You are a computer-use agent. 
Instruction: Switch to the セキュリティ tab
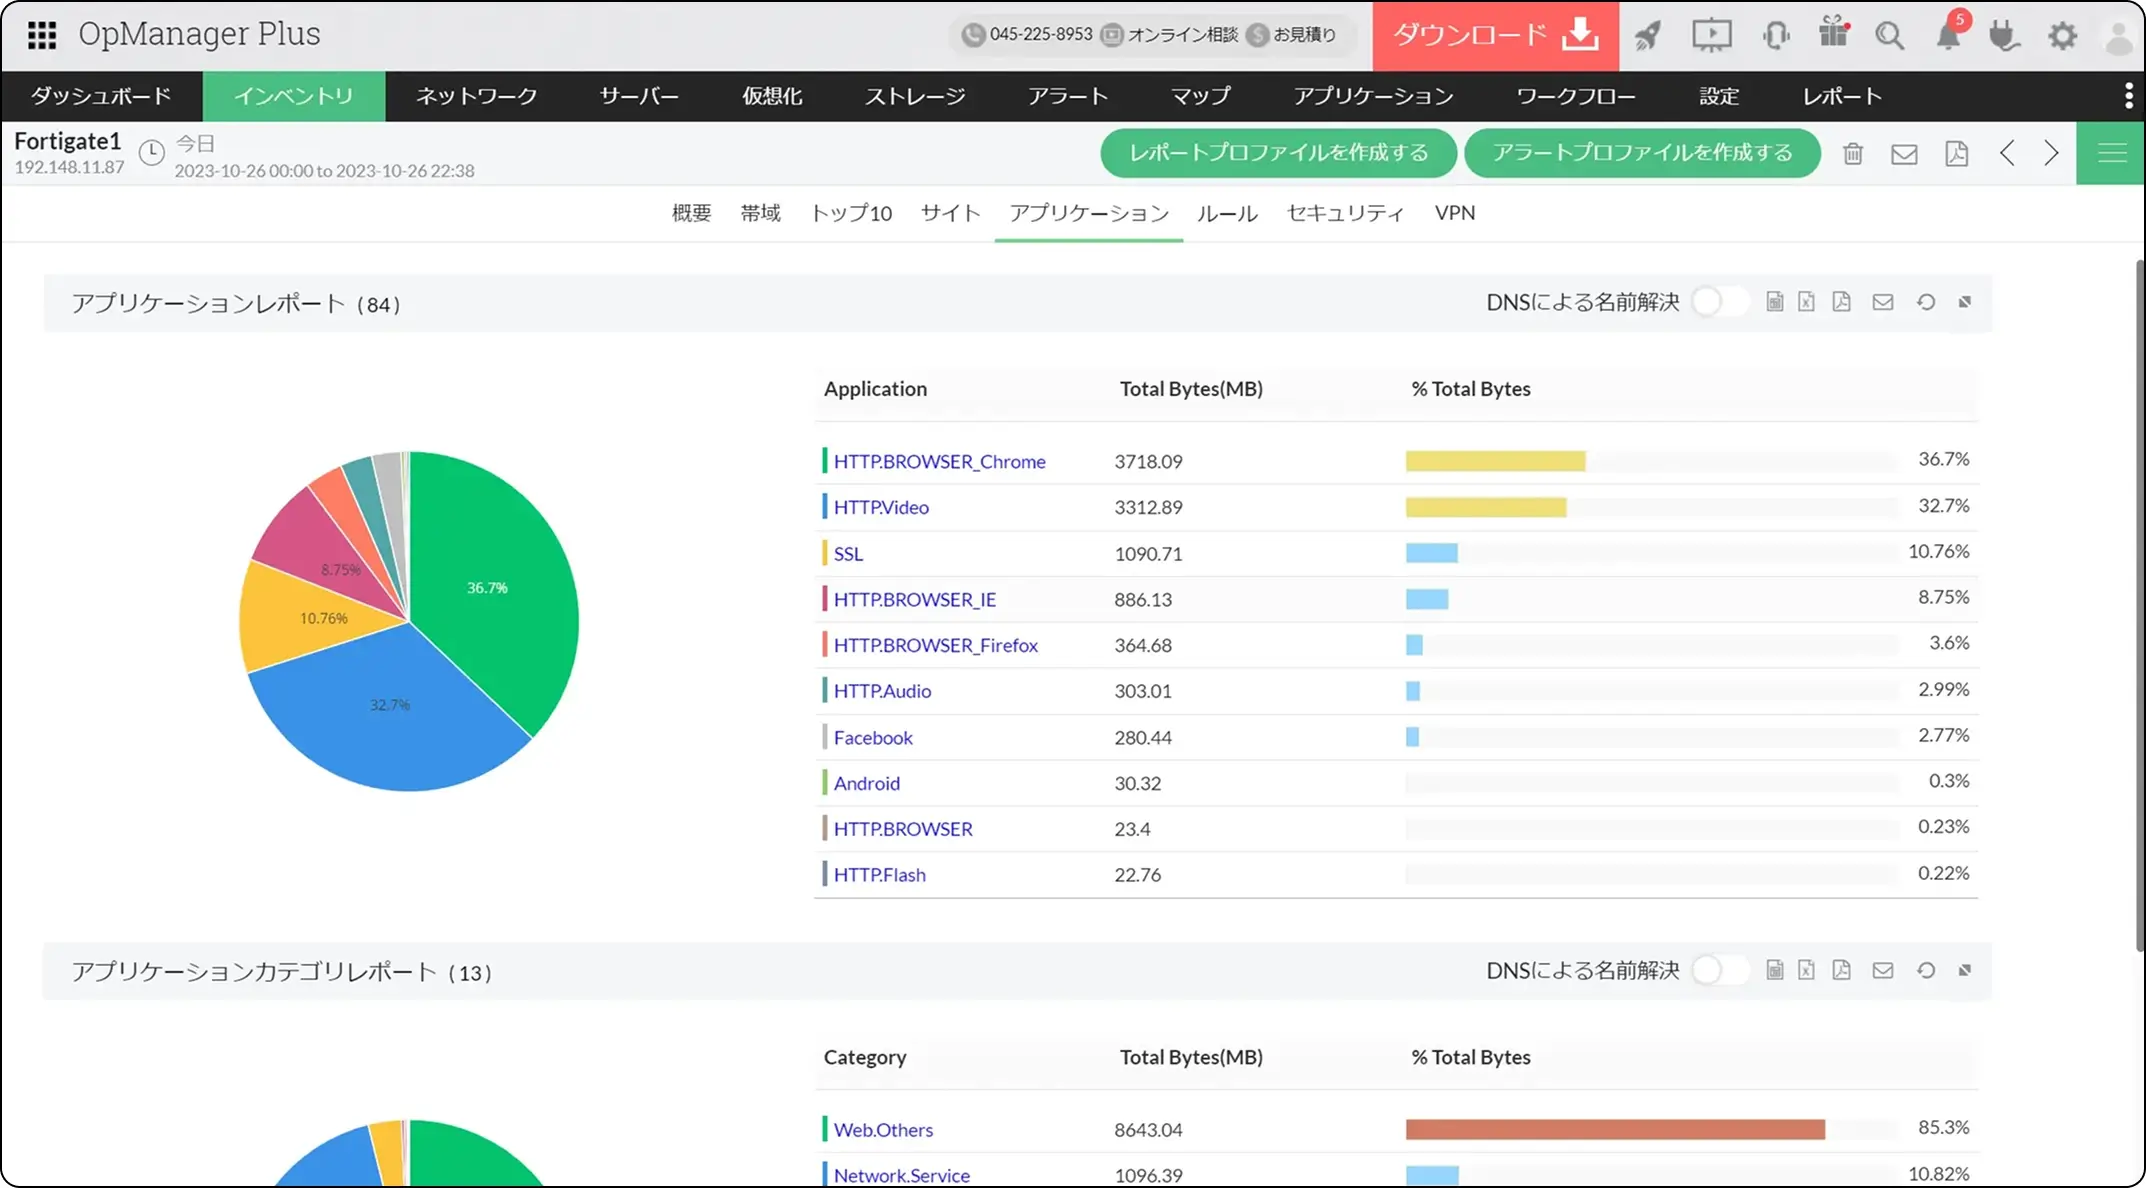pos(1345,213)
